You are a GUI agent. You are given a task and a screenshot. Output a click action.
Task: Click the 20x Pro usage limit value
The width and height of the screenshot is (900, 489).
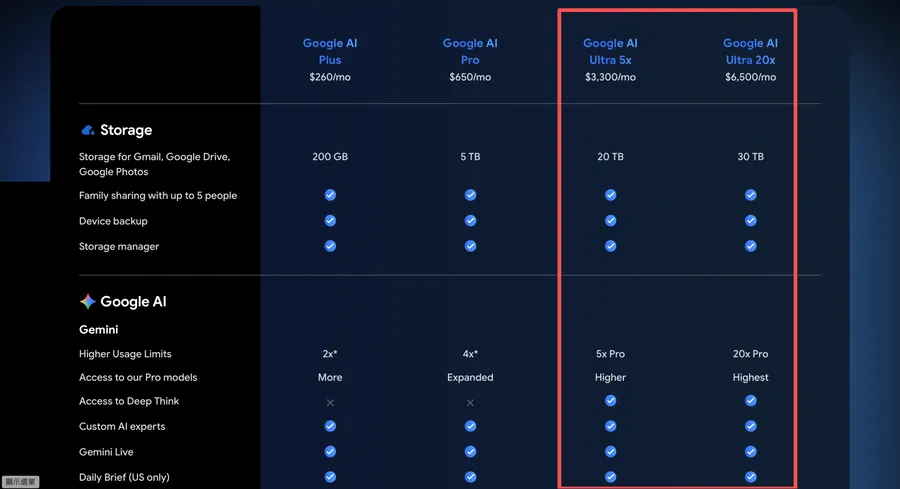(750, 354)
